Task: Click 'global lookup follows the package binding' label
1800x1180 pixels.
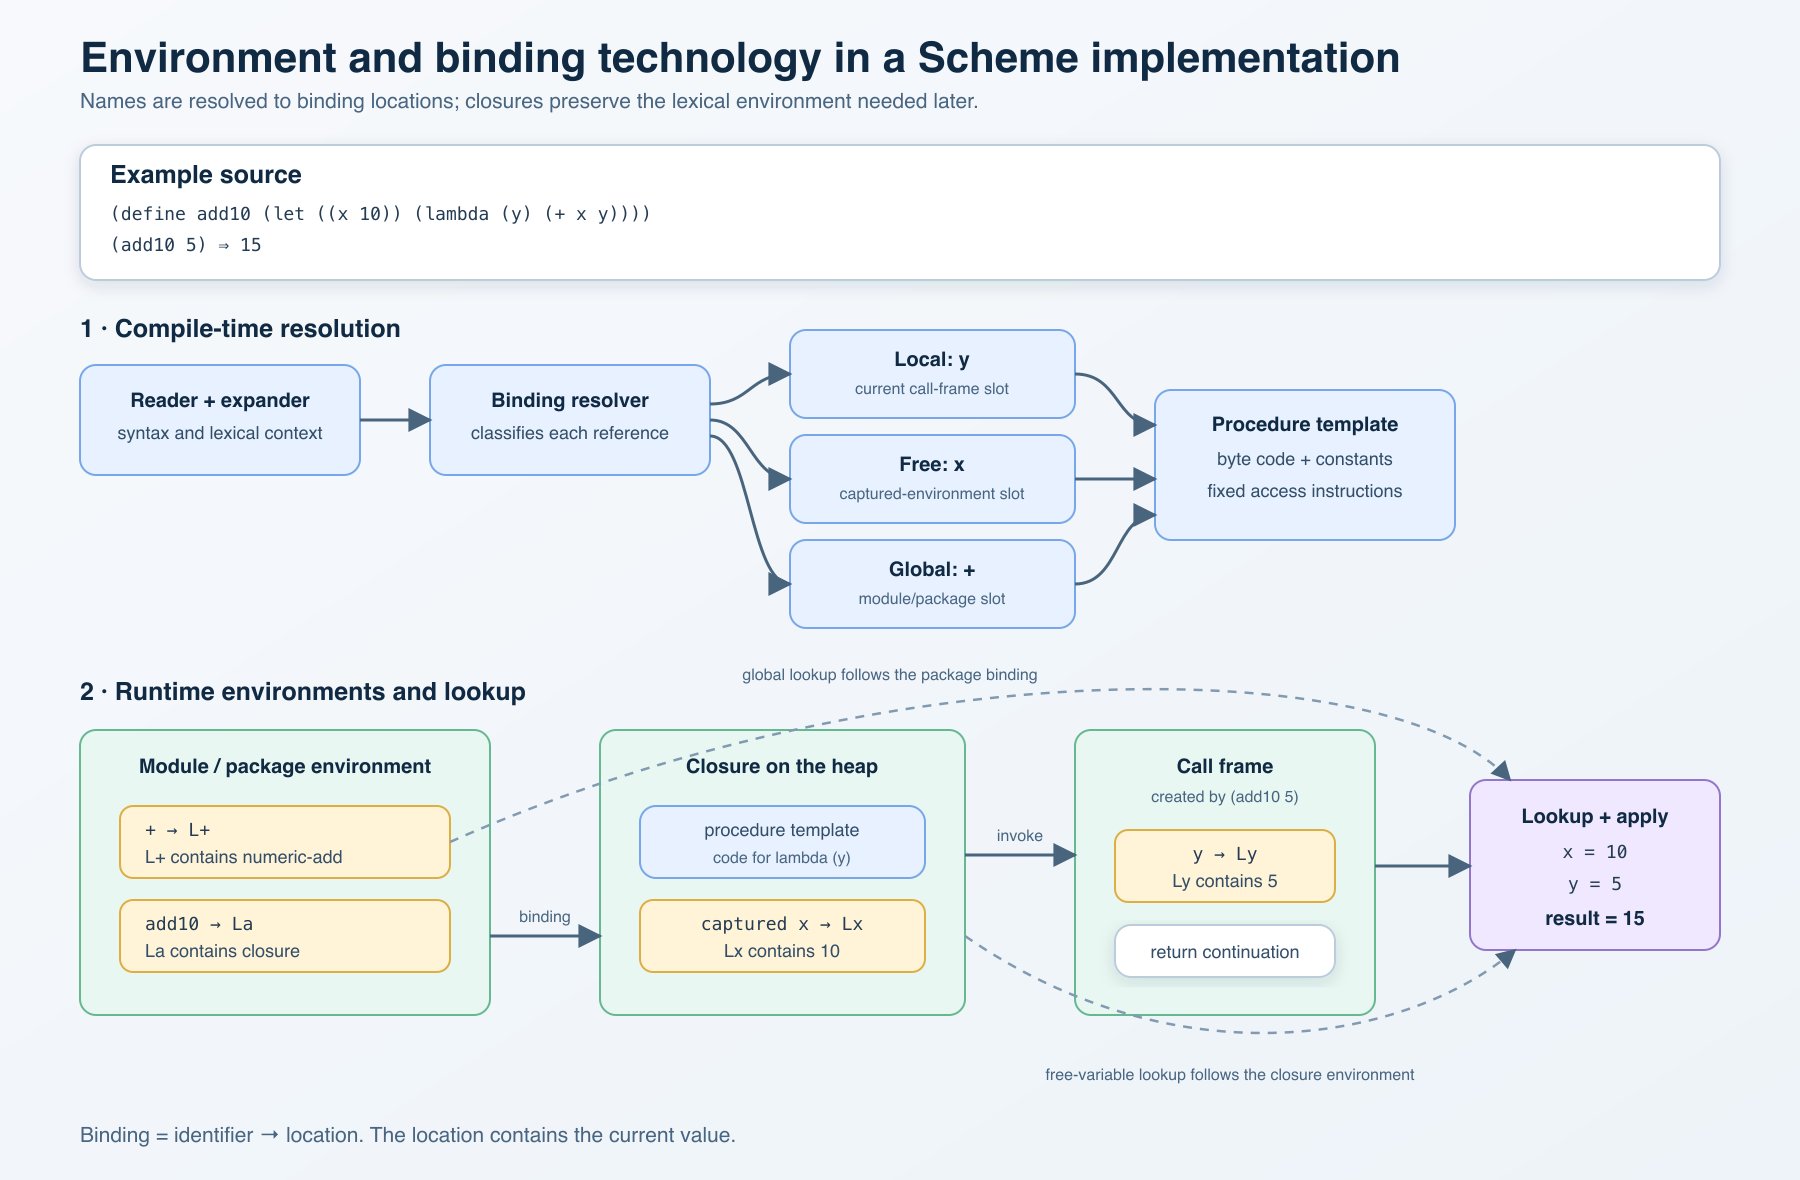Action: (890, 675)
